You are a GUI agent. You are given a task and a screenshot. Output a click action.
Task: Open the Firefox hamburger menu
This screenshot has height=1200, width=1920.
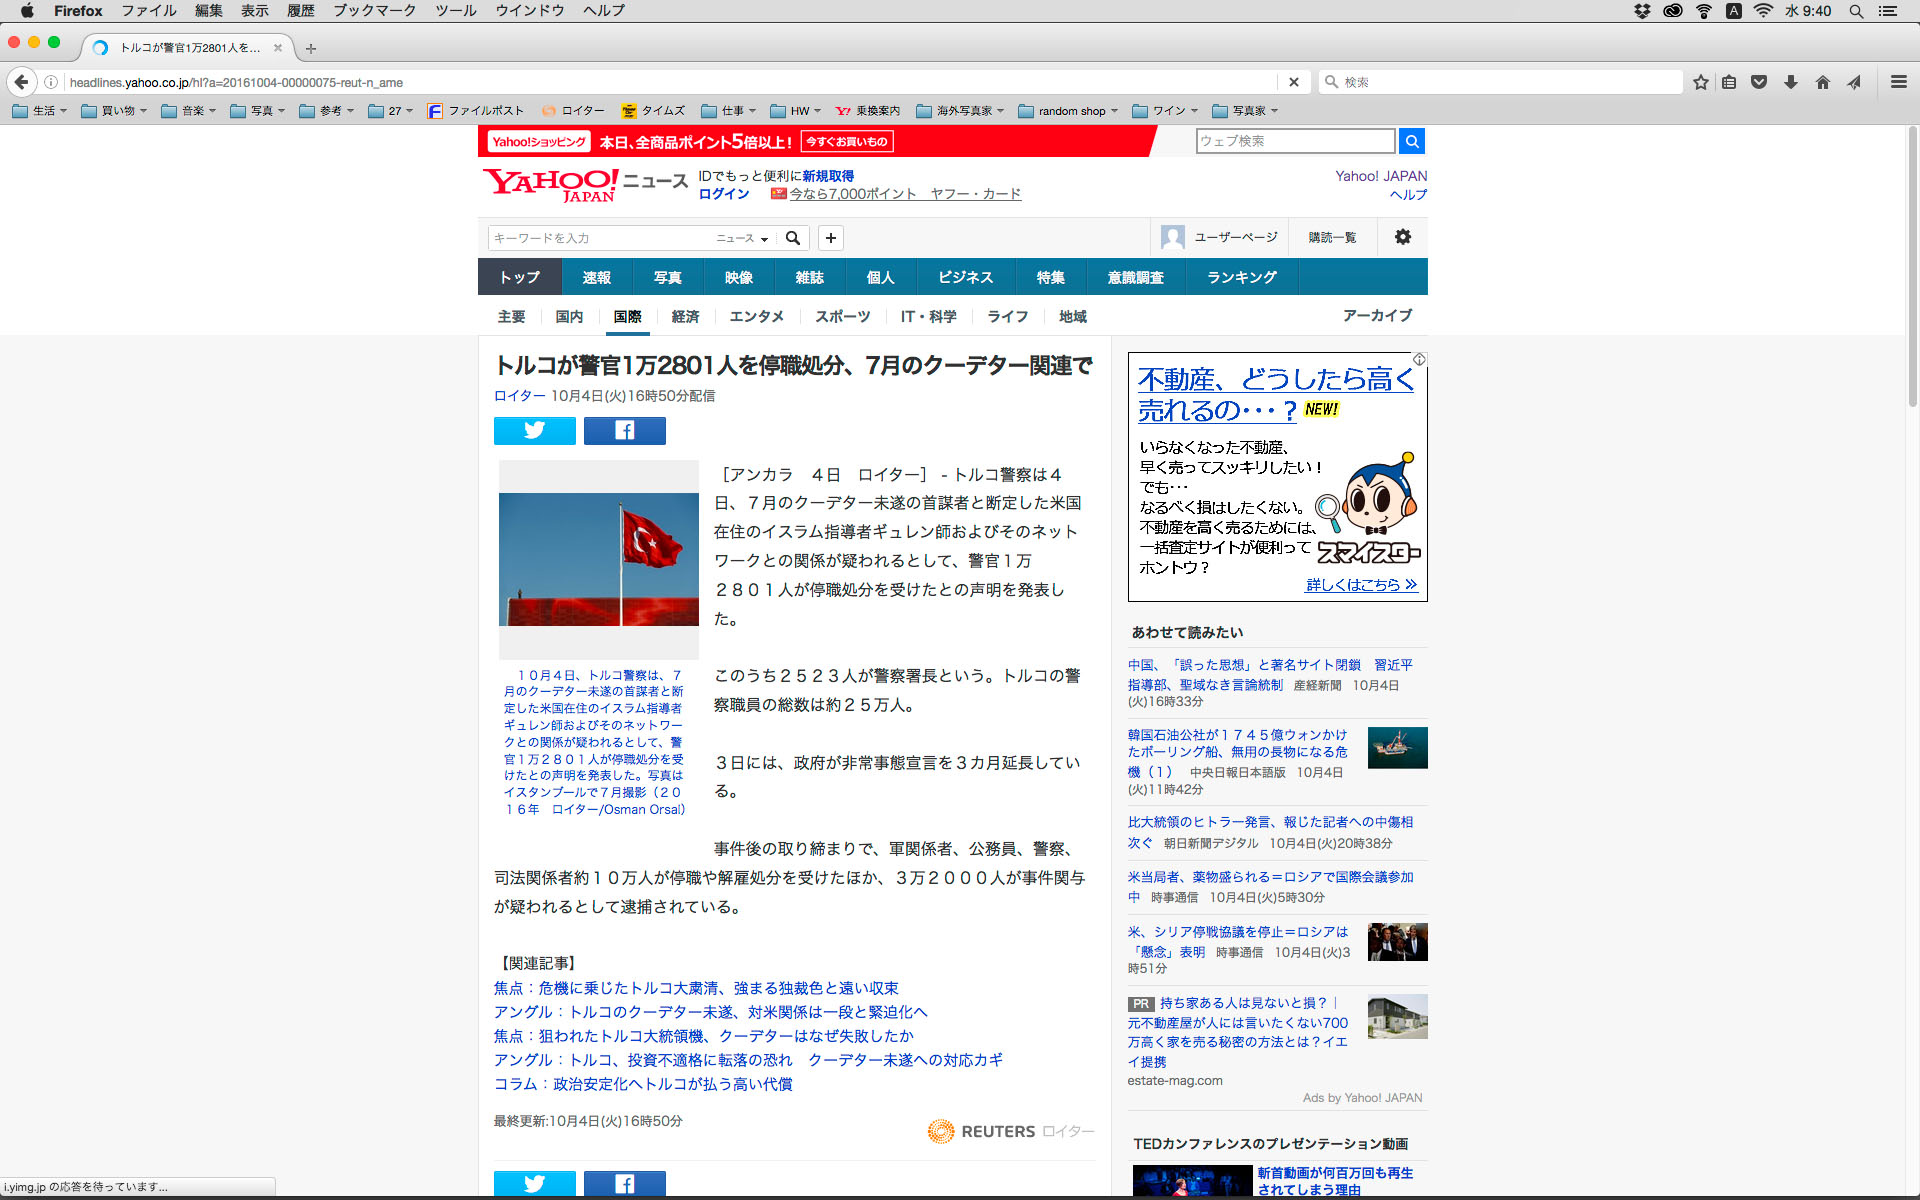coord(1898,82)
